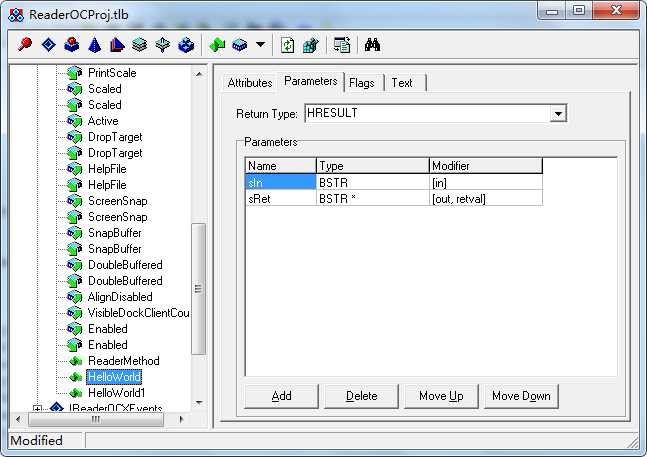Screen dimensions: 647x457
Task: Select the sIn parameter name cell
Action: [281, 182]
